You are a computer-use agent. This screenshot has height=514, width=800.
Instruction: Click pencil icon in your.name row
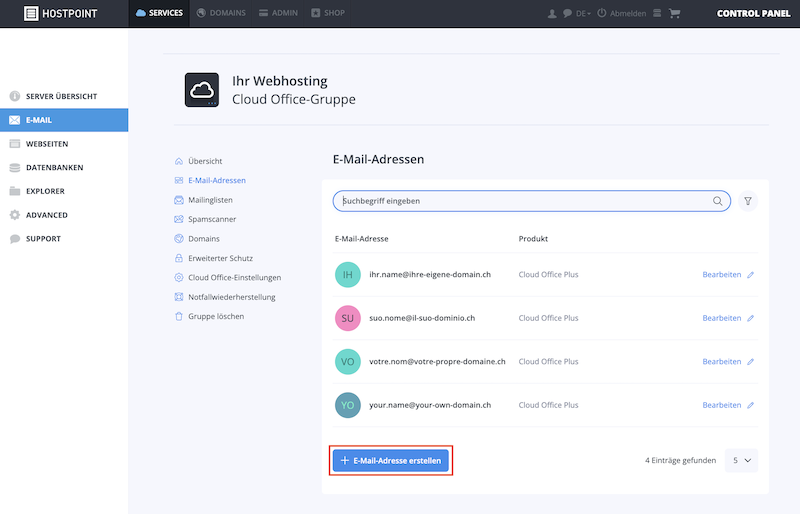(x=751, y=405)
